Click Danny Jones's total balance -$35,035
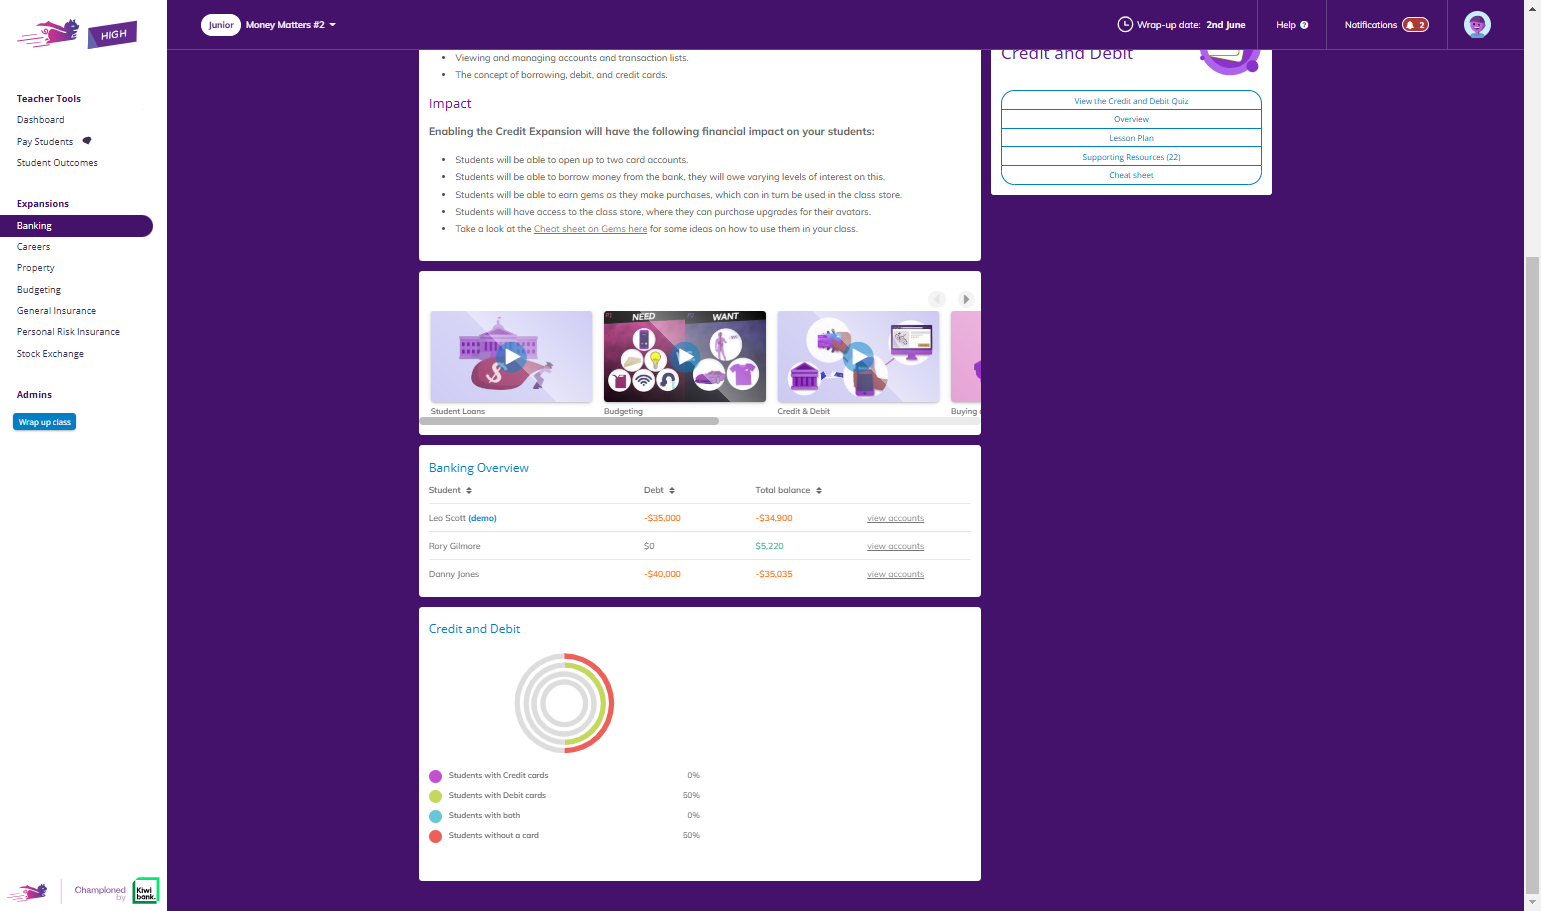This screenshot has height=911, width=1541. pos(774,574)
